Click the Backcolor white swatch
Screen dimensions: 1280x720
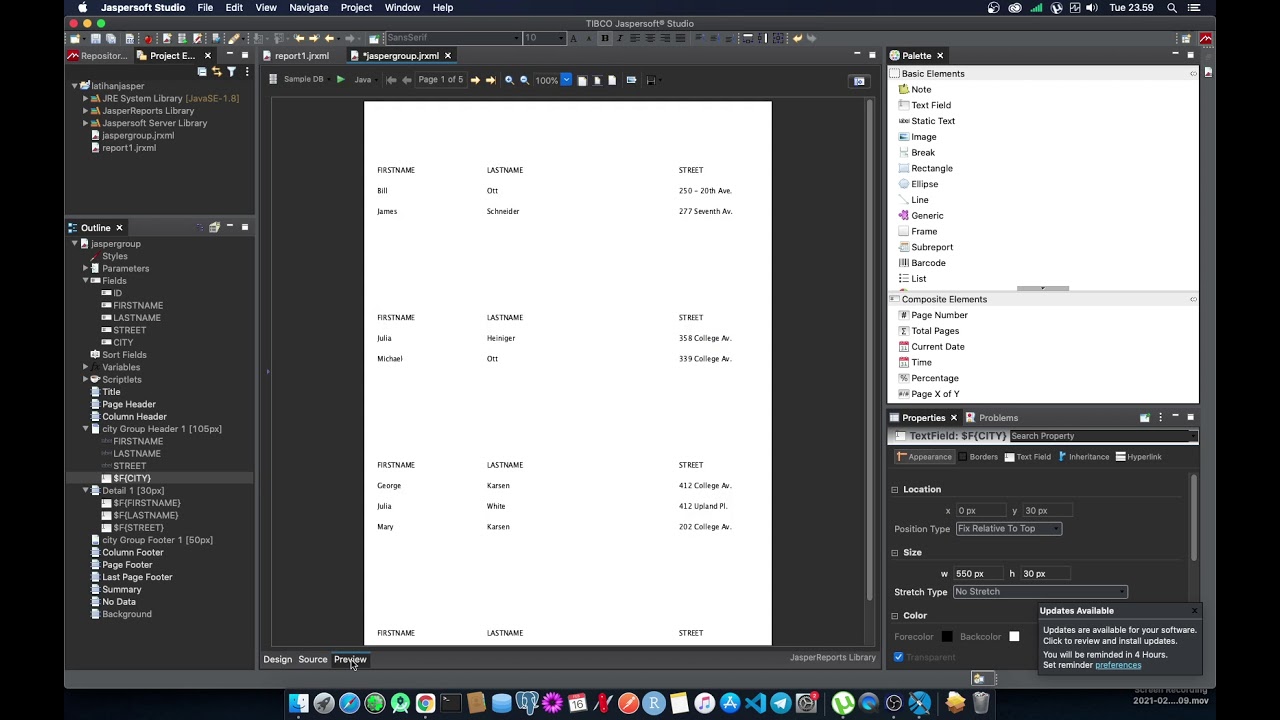click(x=1014, y=637)
